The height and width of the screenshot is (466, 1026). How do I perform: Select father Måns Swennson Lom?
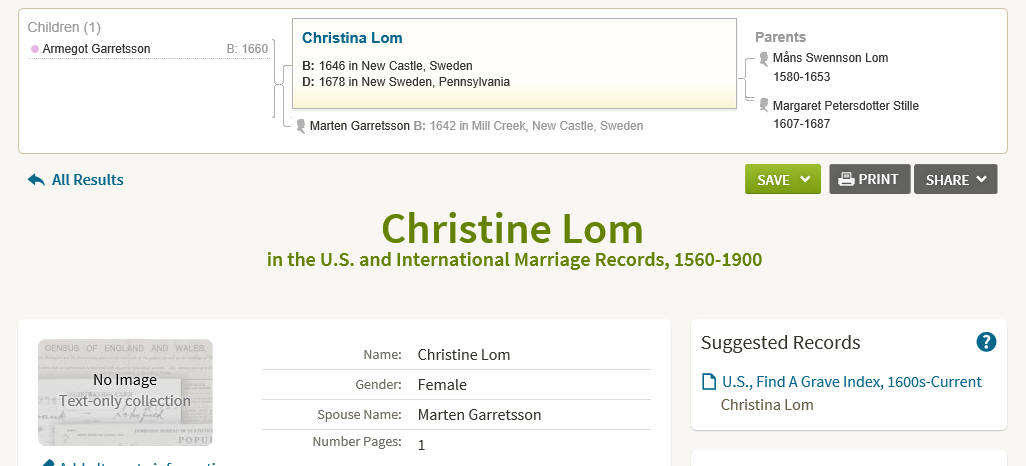(x=830, y=58)
